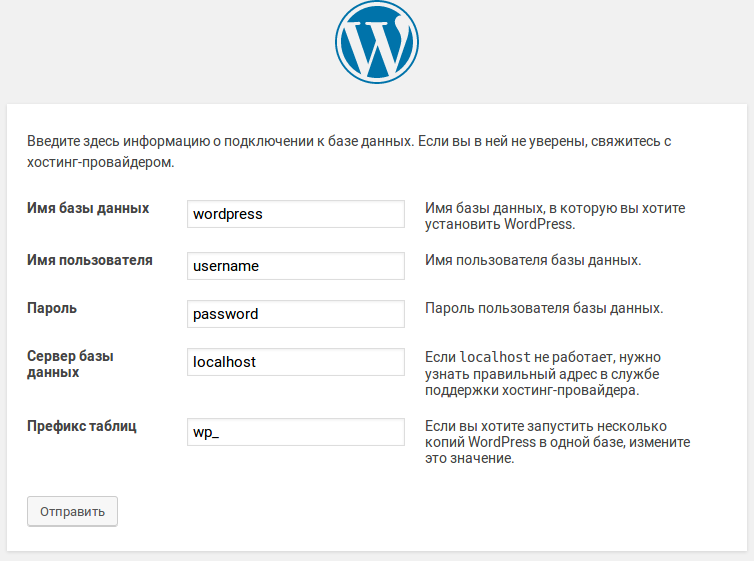Submit form with Отправить button
The image size is (754, 561).
point(72,511)
